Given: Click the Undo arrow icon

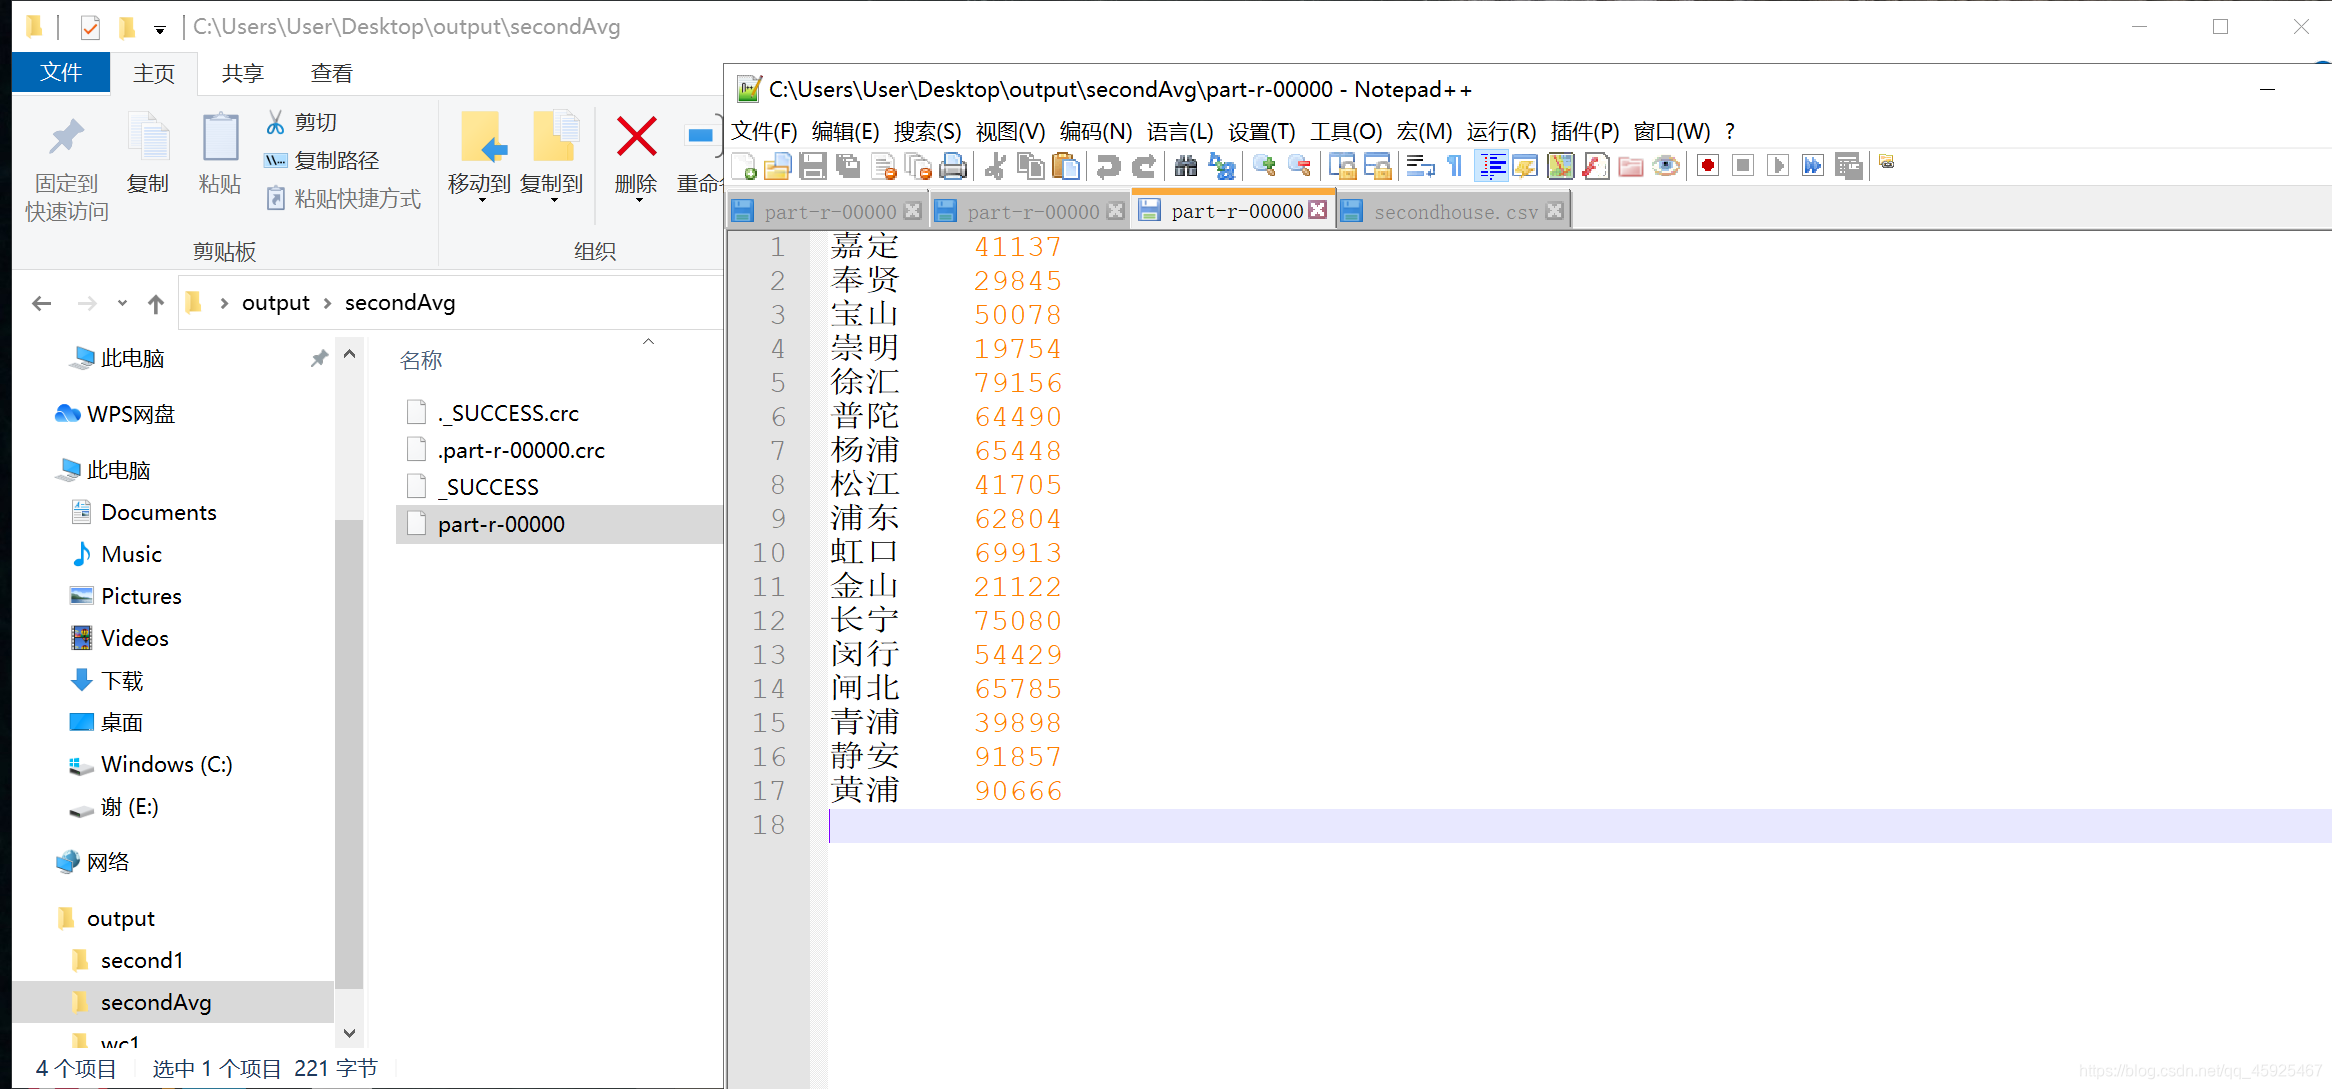Looking at the screenshot, I should pos(1108,166).
